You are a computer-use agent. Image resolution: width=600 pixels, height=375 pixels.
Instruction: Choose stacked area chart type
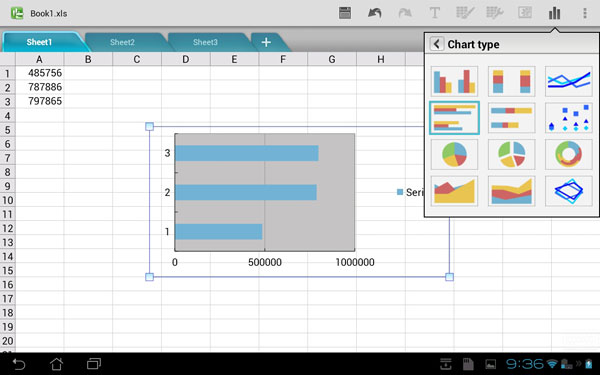512,191
